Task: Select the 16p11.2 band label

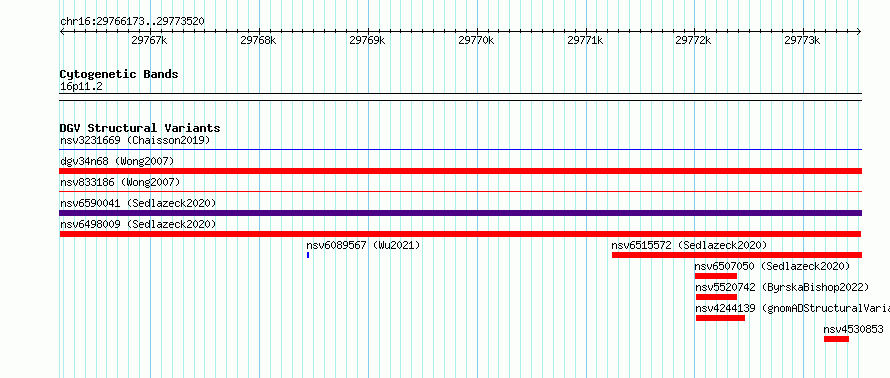Action: tap(81, 87)
